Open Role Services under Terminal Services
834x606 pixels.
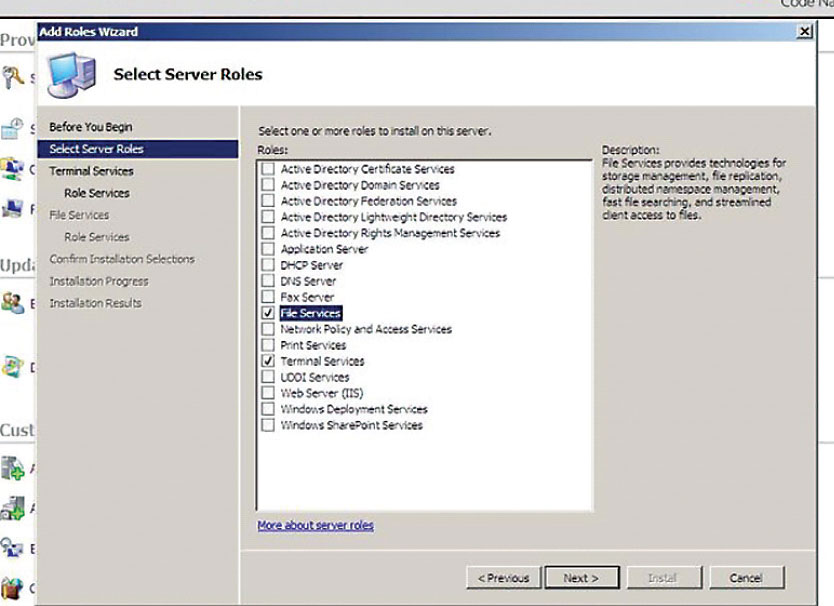pos(96,193)
